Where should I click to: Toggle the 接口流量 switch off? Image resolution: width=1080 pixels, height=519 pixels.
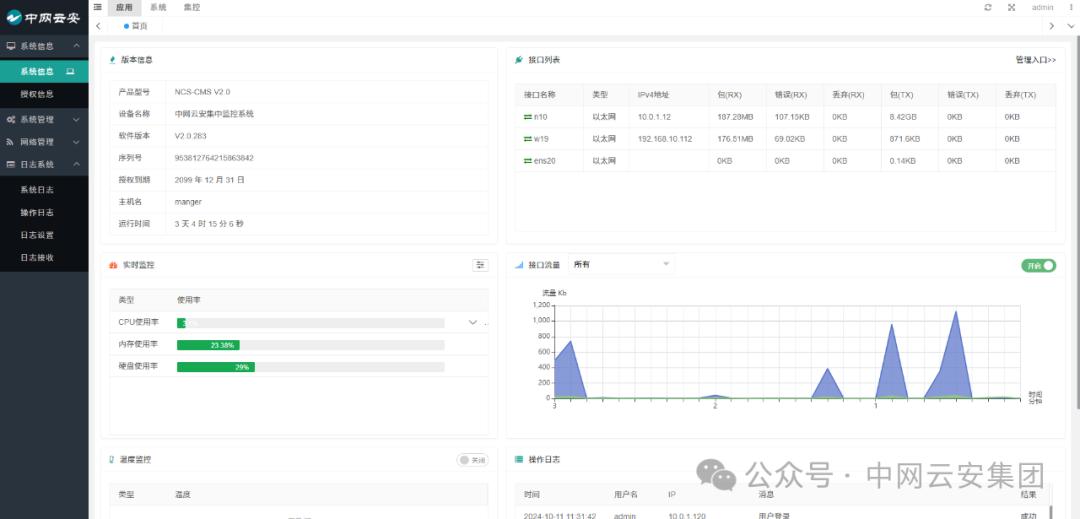[x=1038, y=265]
